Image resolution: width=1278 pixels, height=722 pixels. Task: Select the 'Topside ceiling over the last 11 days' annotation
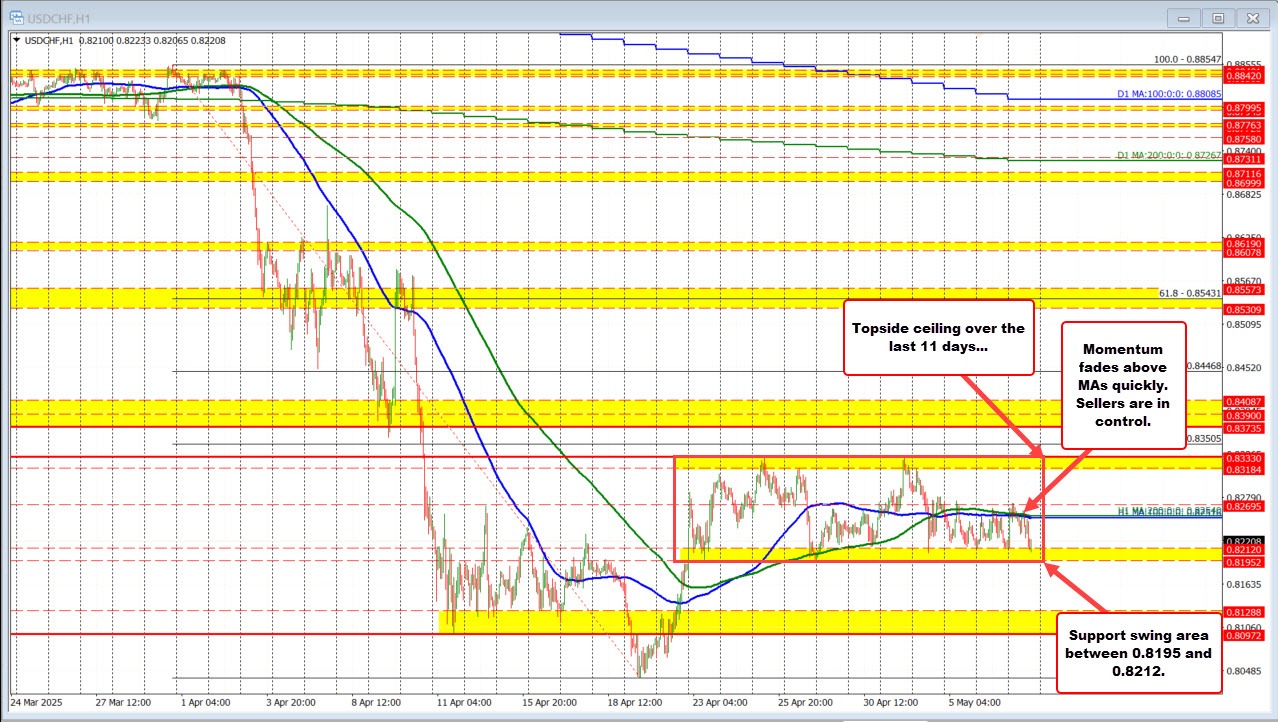pyautogui.click(x=937, y=338)
